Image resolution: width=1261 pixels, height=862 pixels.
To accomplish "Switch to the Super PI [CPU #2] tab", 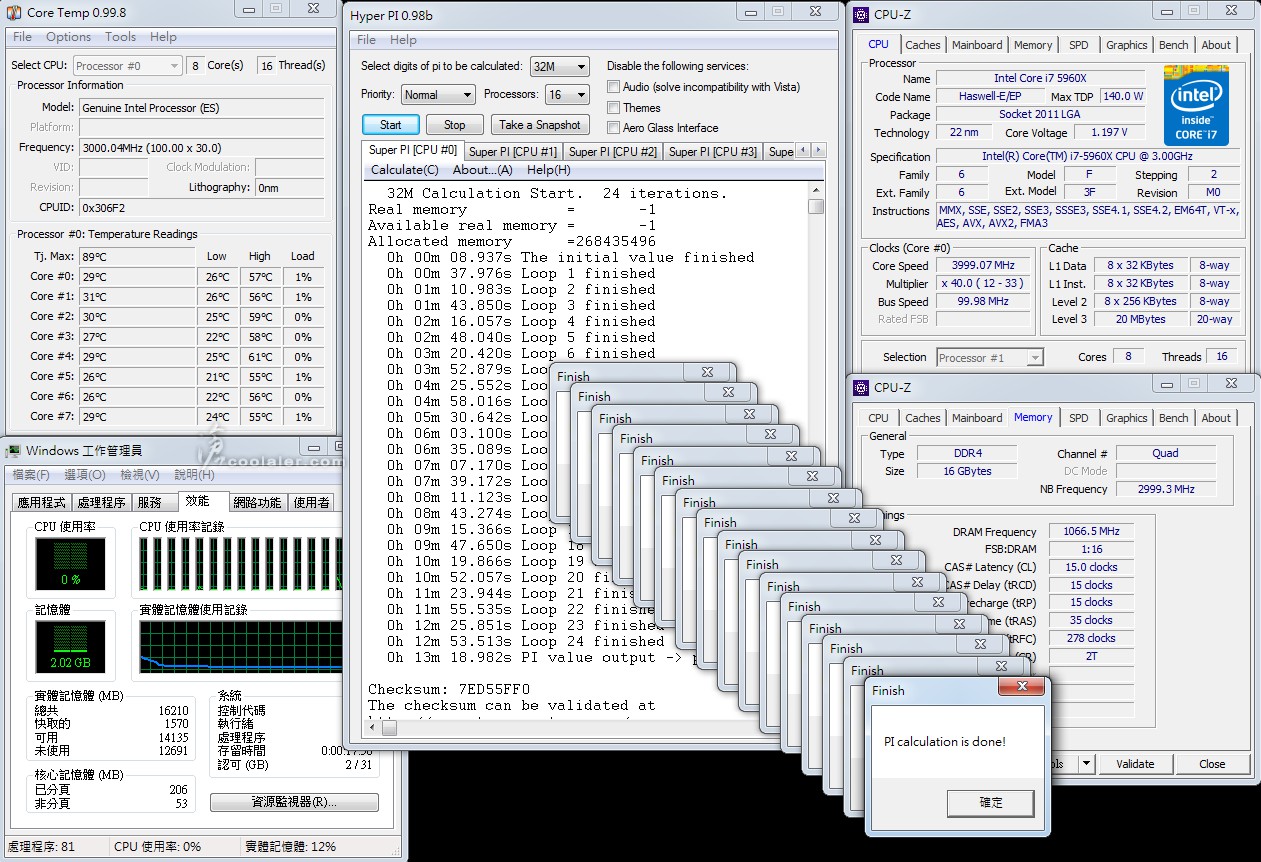I will pyautogui.click(x=612, y=152).
